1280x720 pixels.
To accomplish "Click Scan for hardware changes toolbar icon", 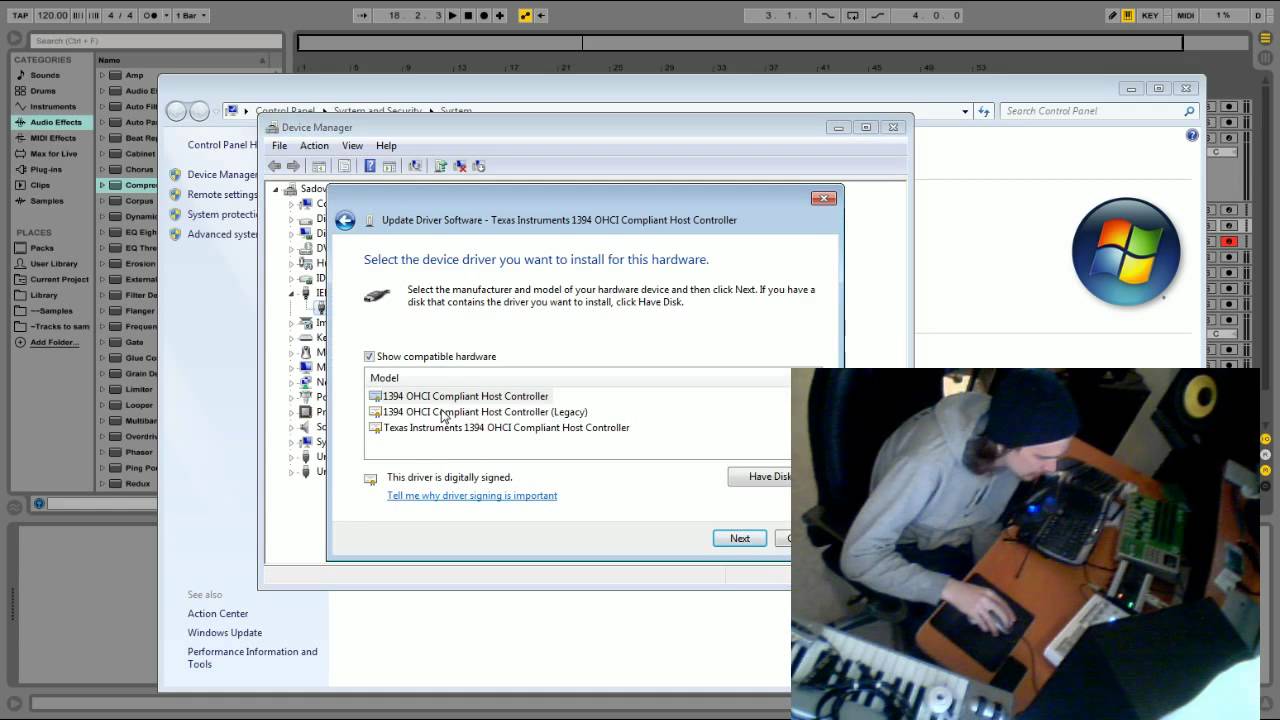I will (x=415, y=166).
